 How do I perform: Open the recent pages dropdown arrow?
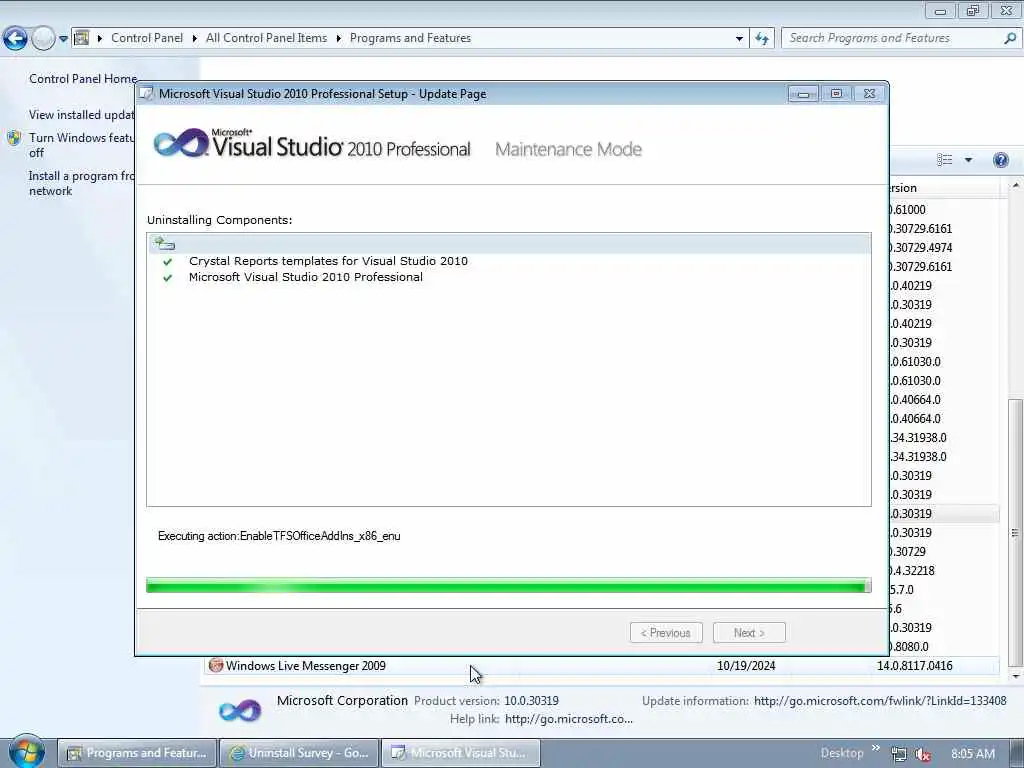click(63, 39)
